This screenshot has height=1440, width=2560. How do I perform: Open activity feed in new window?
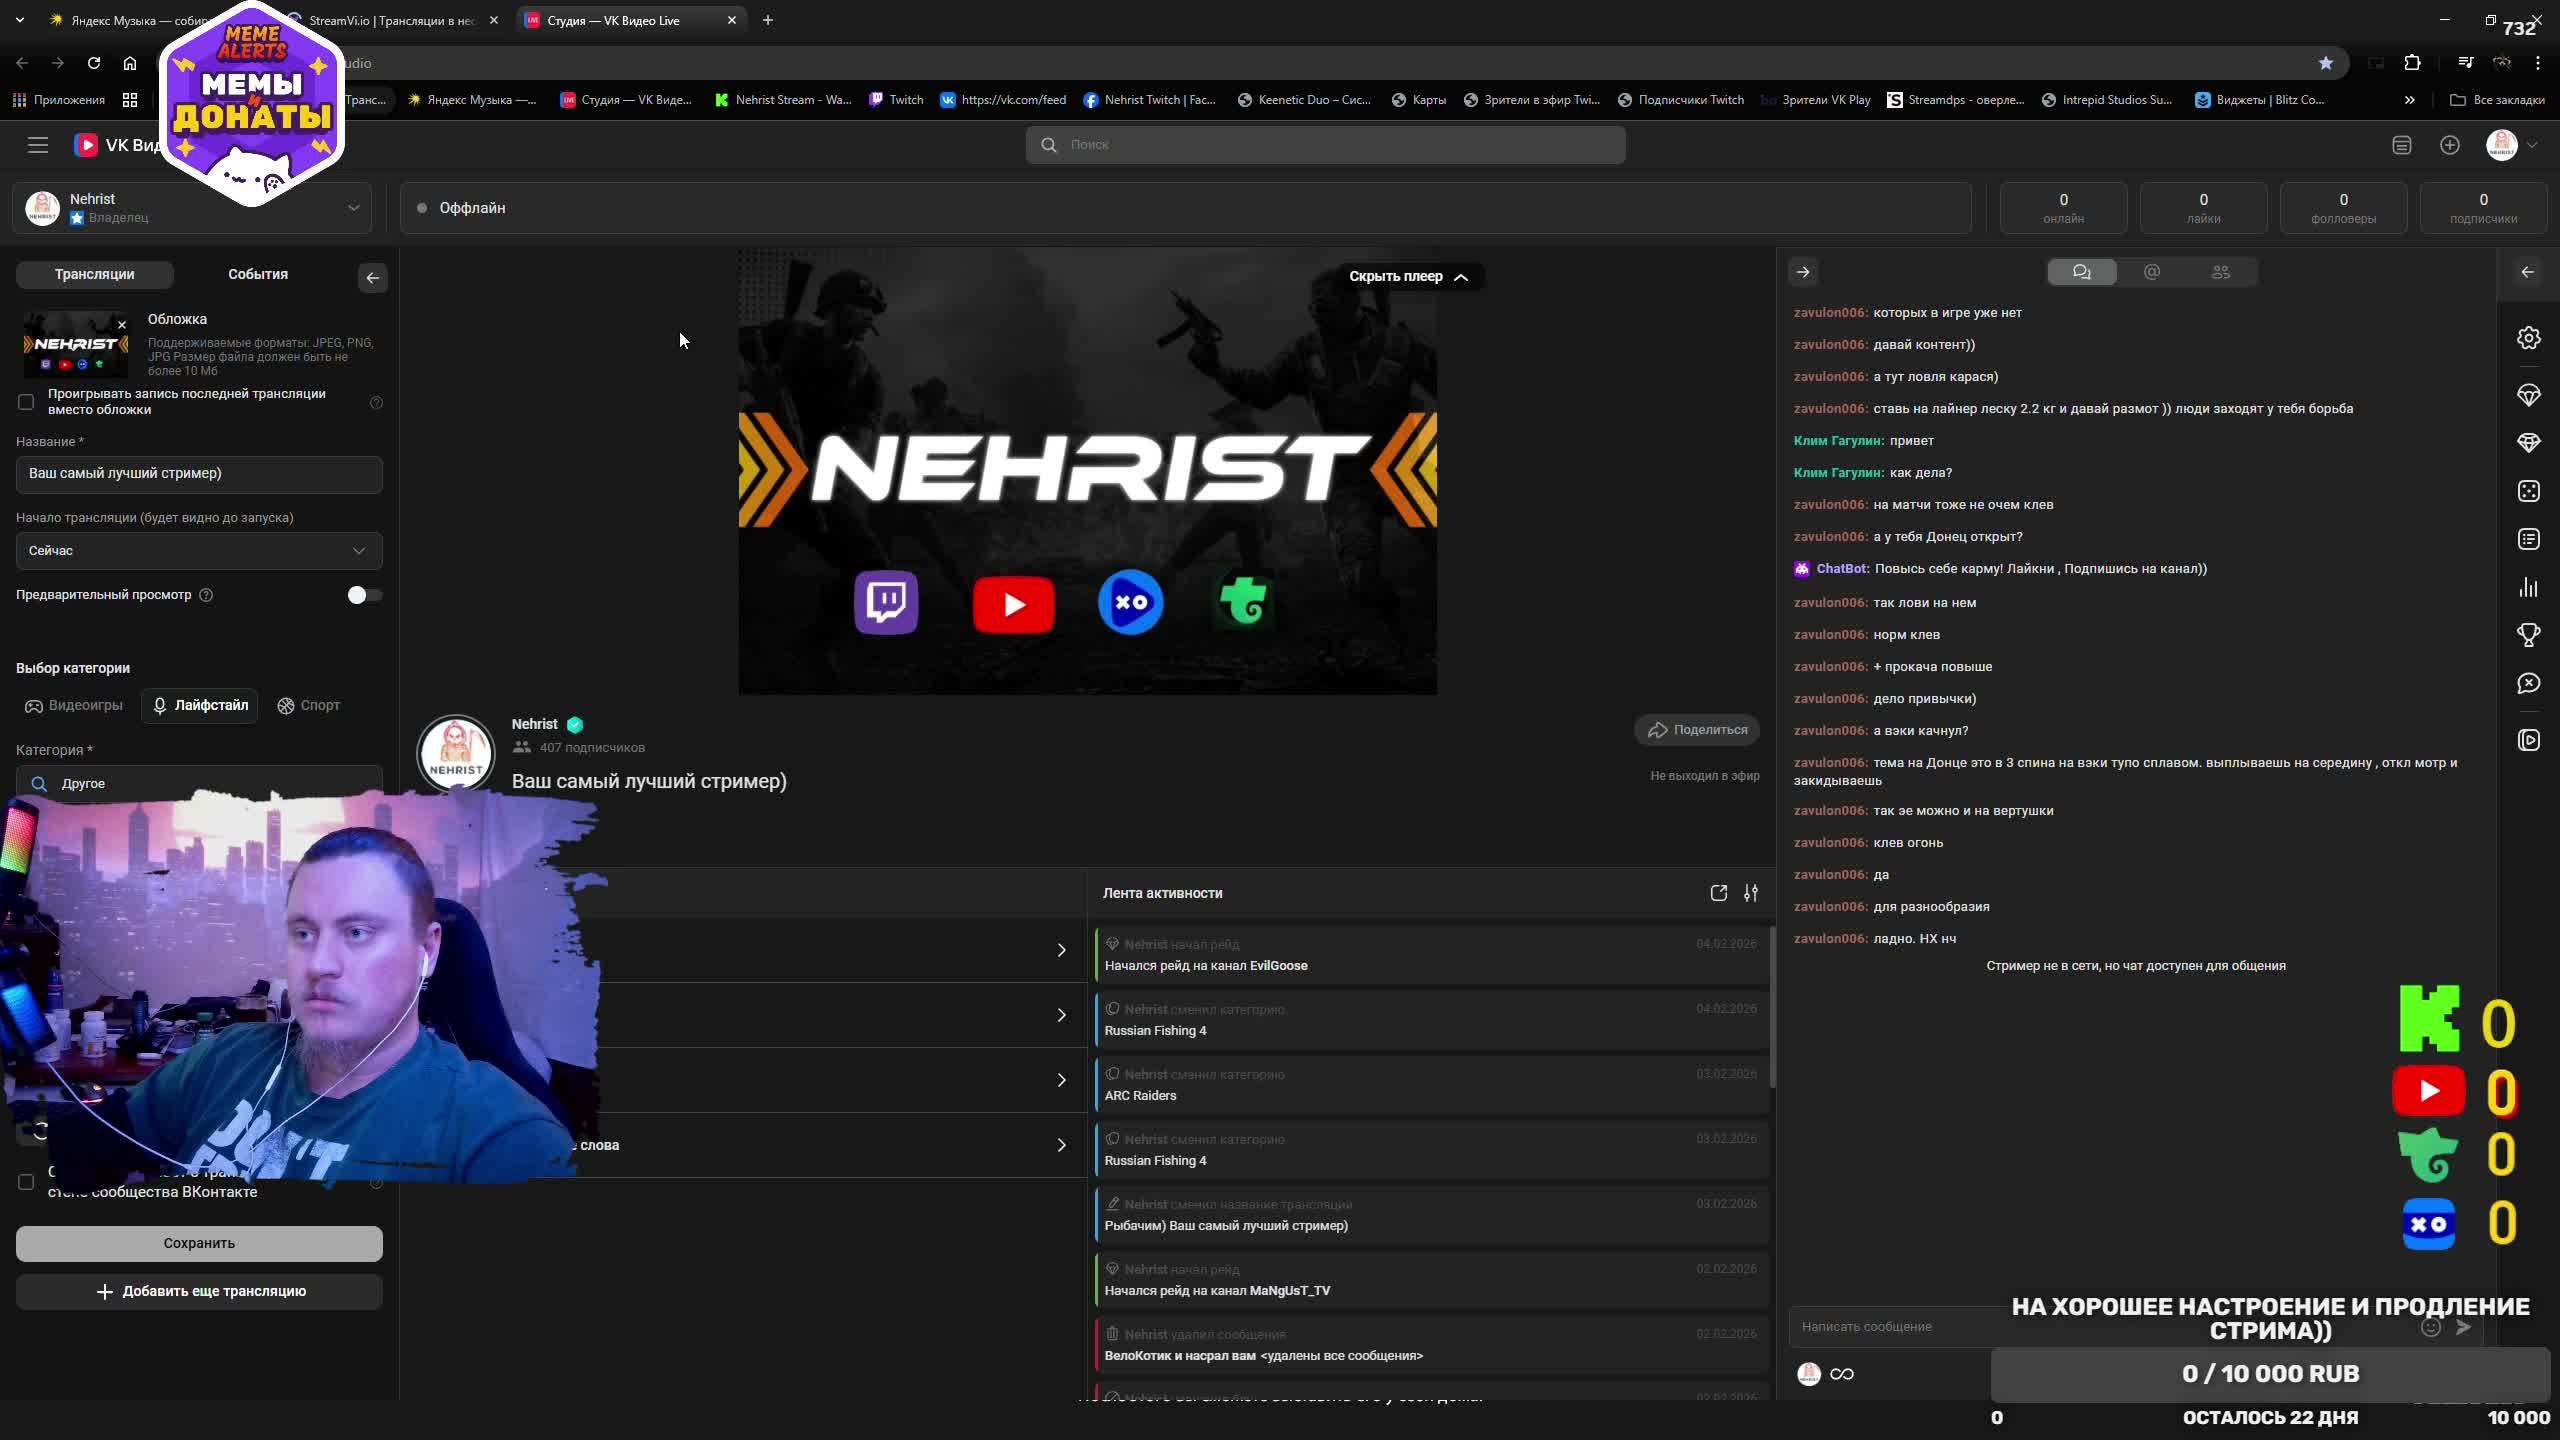pos(1718,893)
